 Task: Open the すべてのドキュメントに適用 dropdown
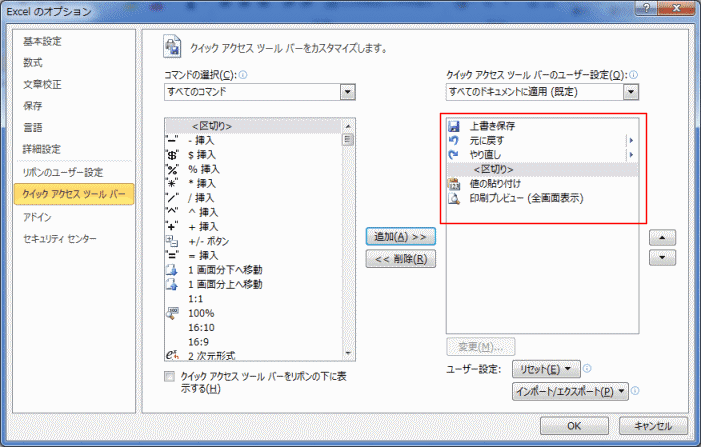pyautogui.click(x=631, y=92)
